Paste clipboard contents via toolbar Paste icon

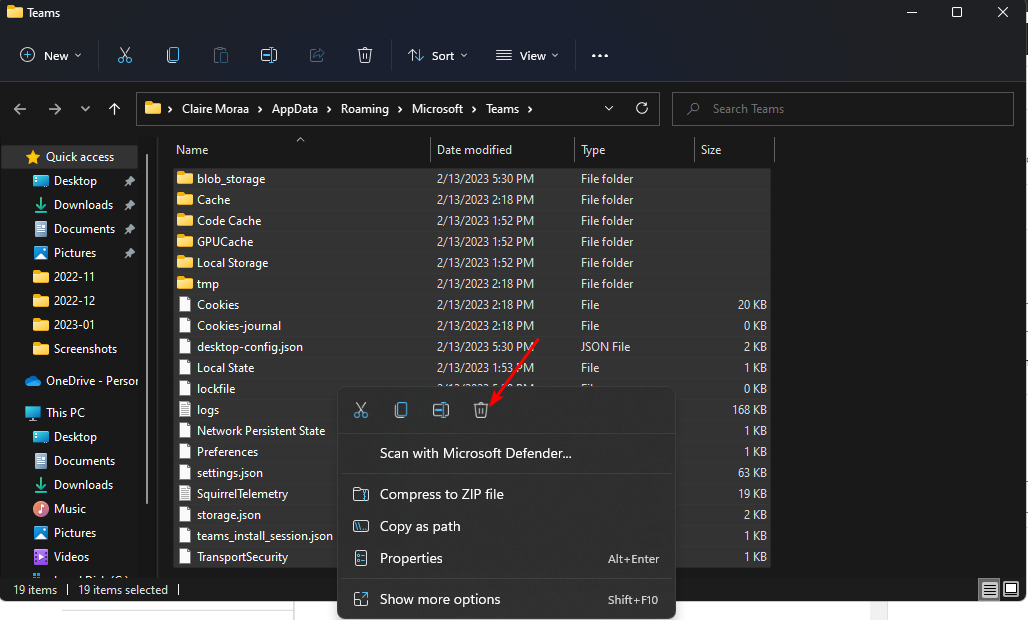point(220,55)
